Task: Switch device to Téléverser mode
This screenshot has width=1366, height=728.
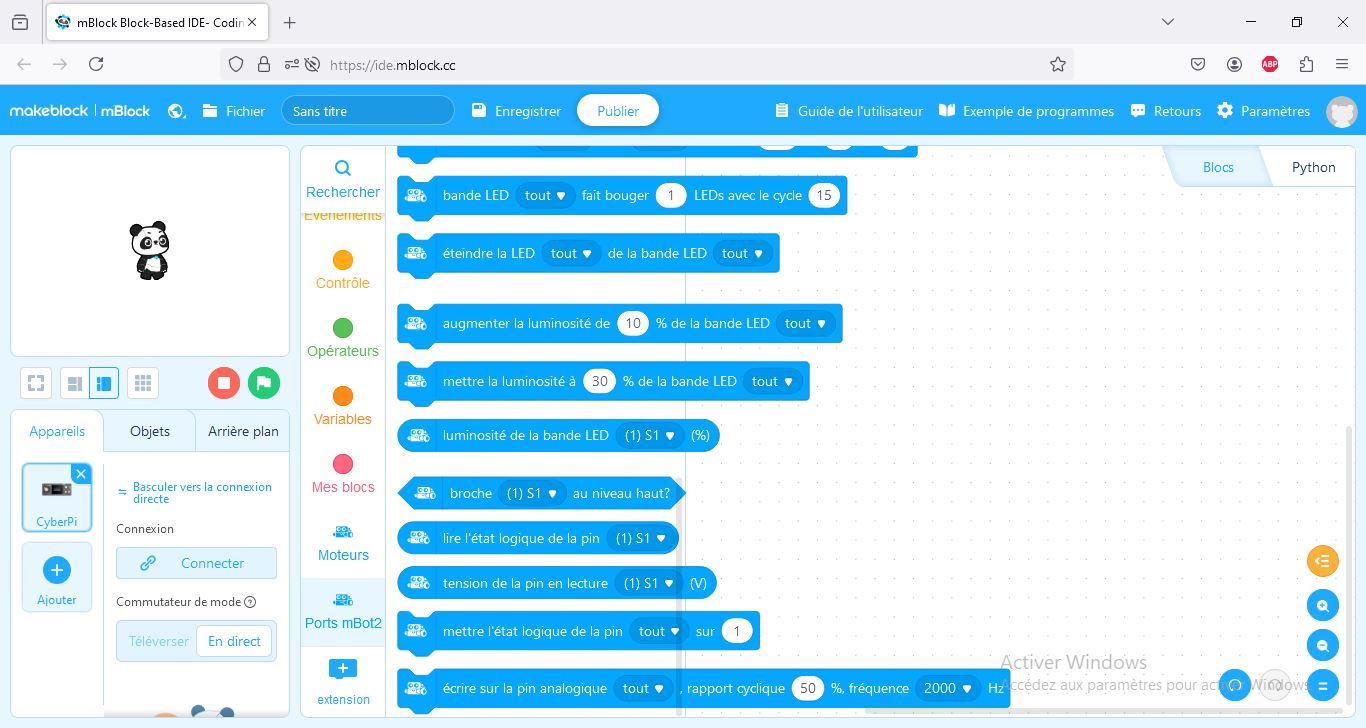Action: (158, 641)
